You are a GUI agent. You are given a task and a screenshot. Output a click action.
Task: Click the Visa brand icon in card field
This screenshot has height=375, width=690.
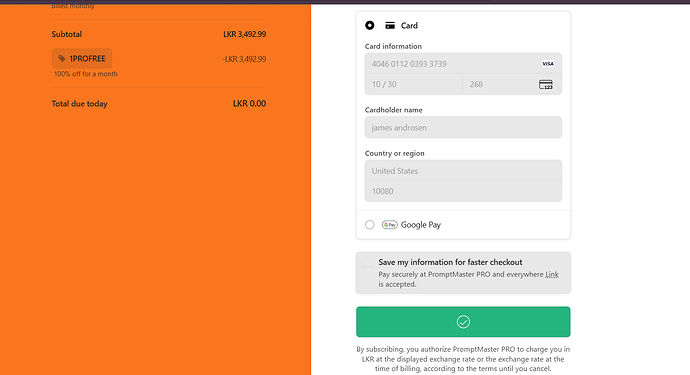[547, 64]
